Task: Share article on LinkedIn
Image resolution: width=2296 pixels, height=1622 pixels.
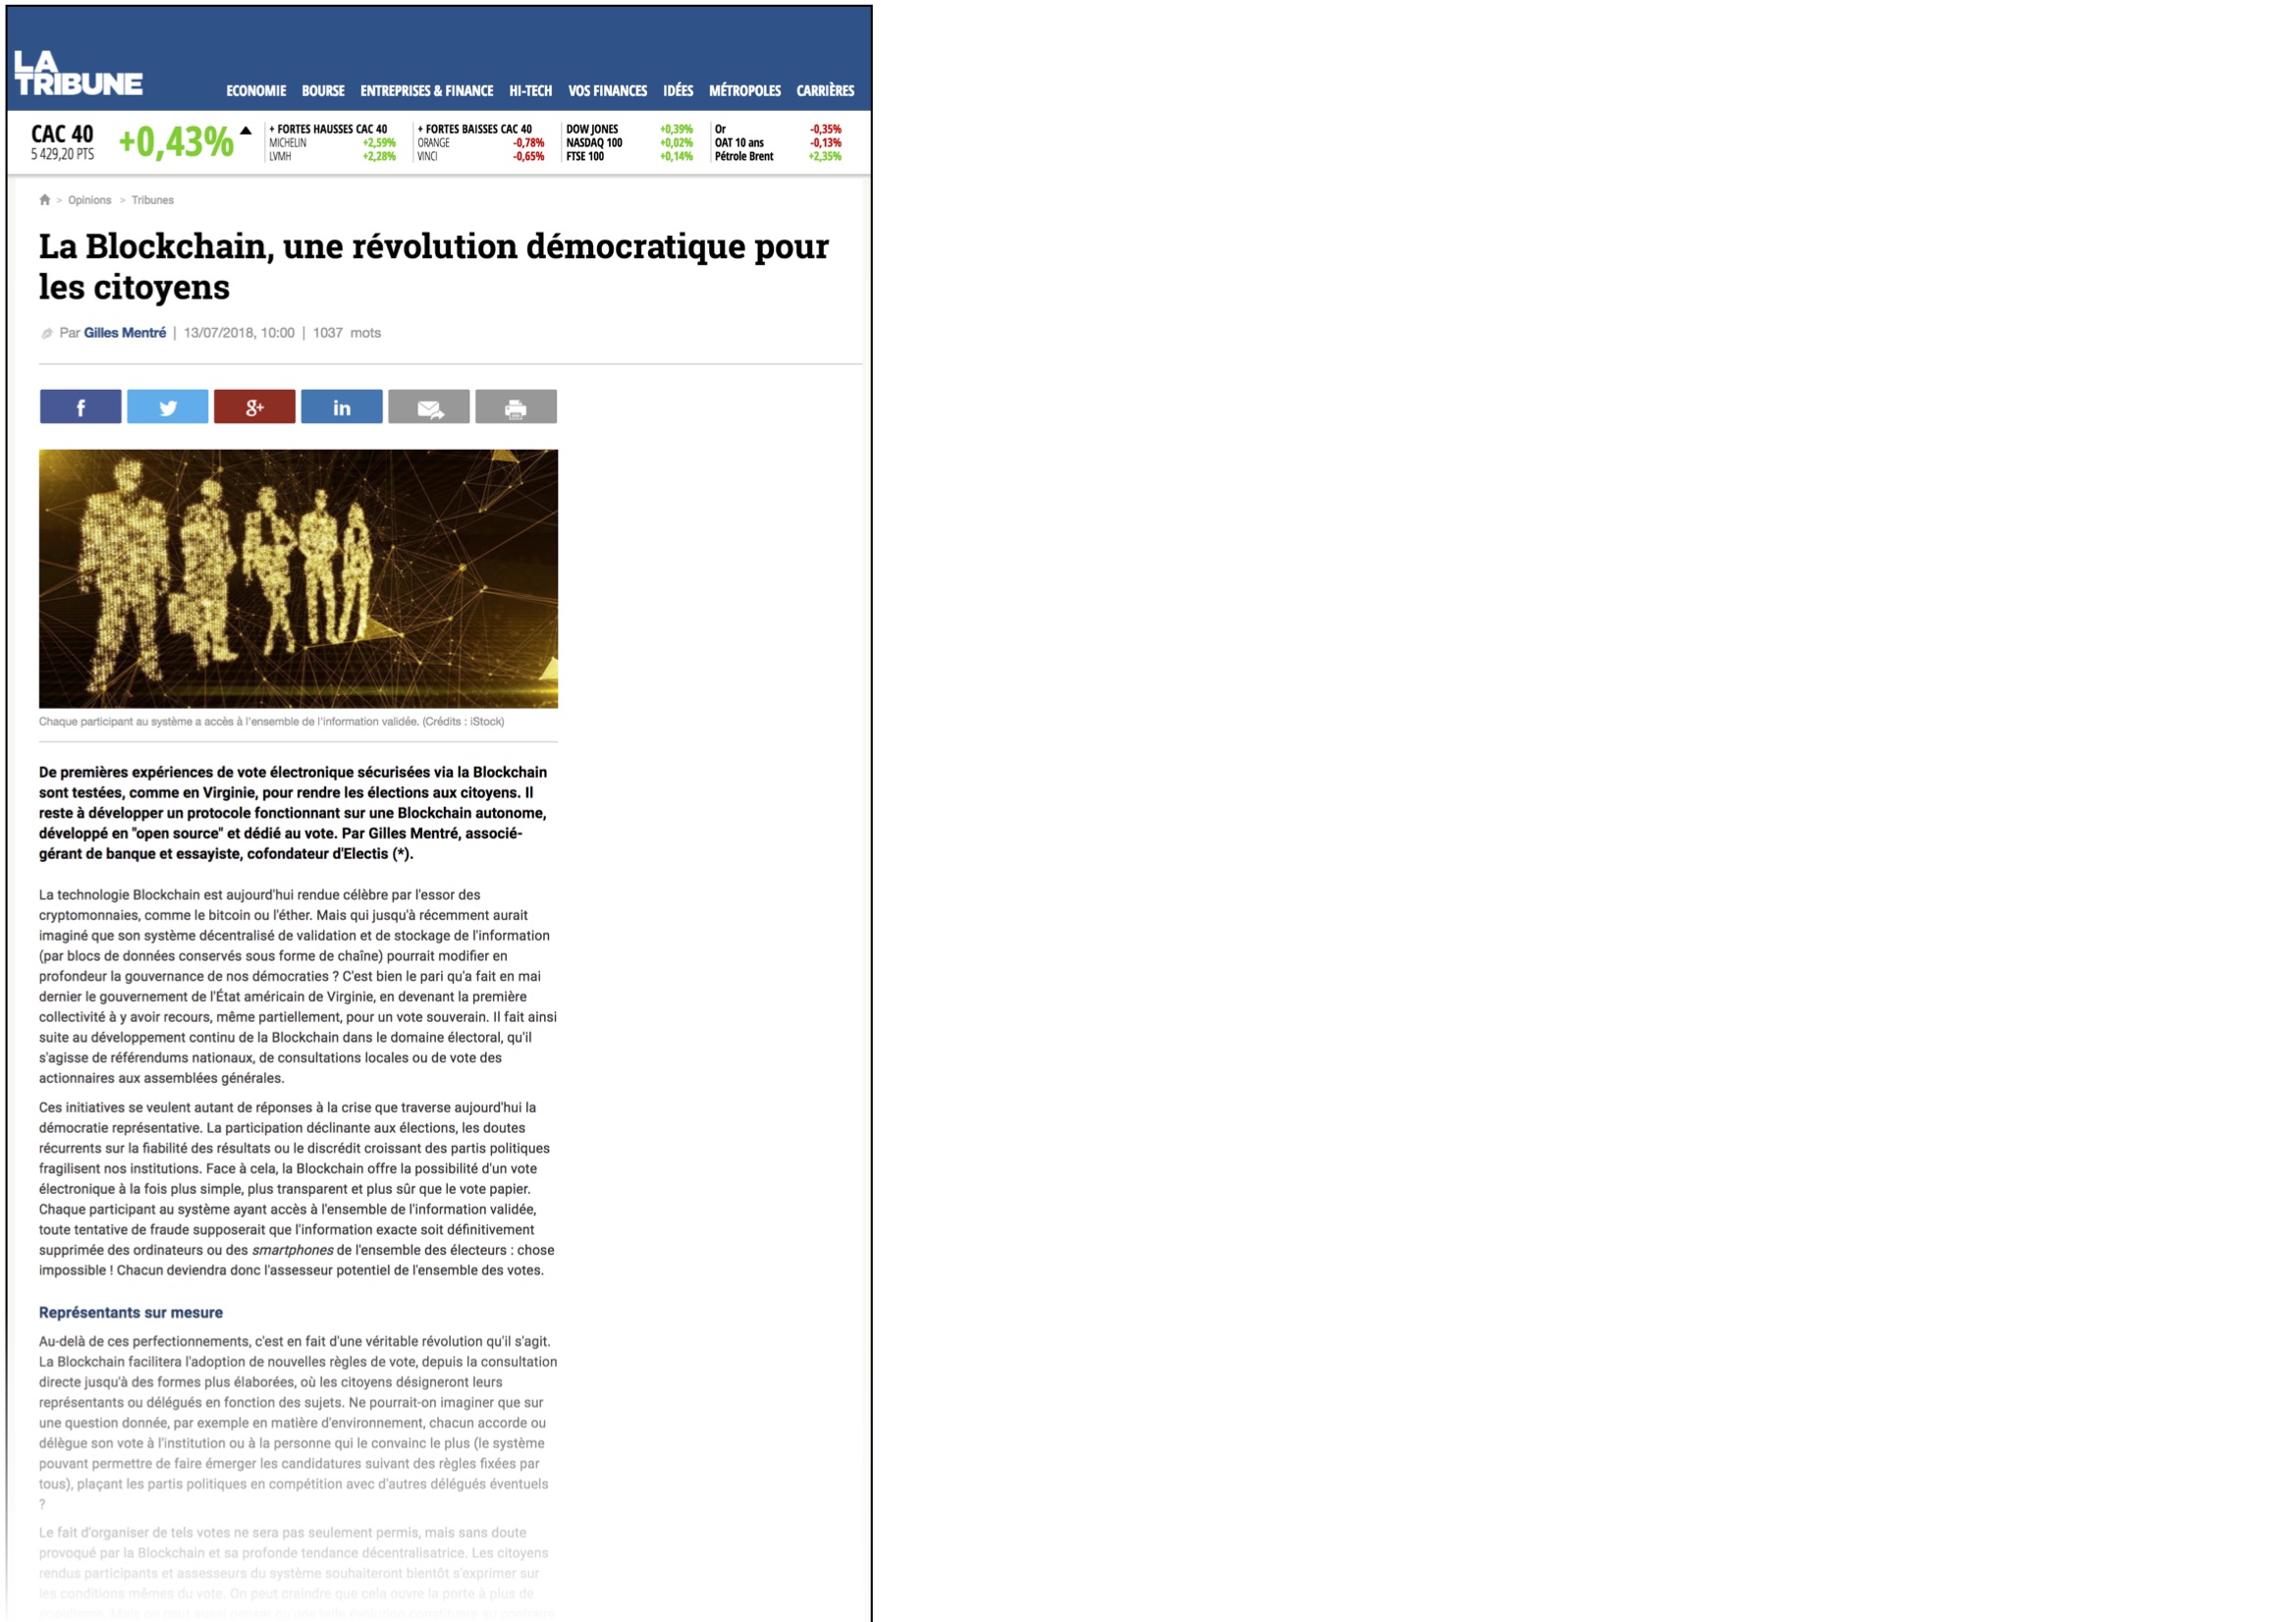Action: 341,407
